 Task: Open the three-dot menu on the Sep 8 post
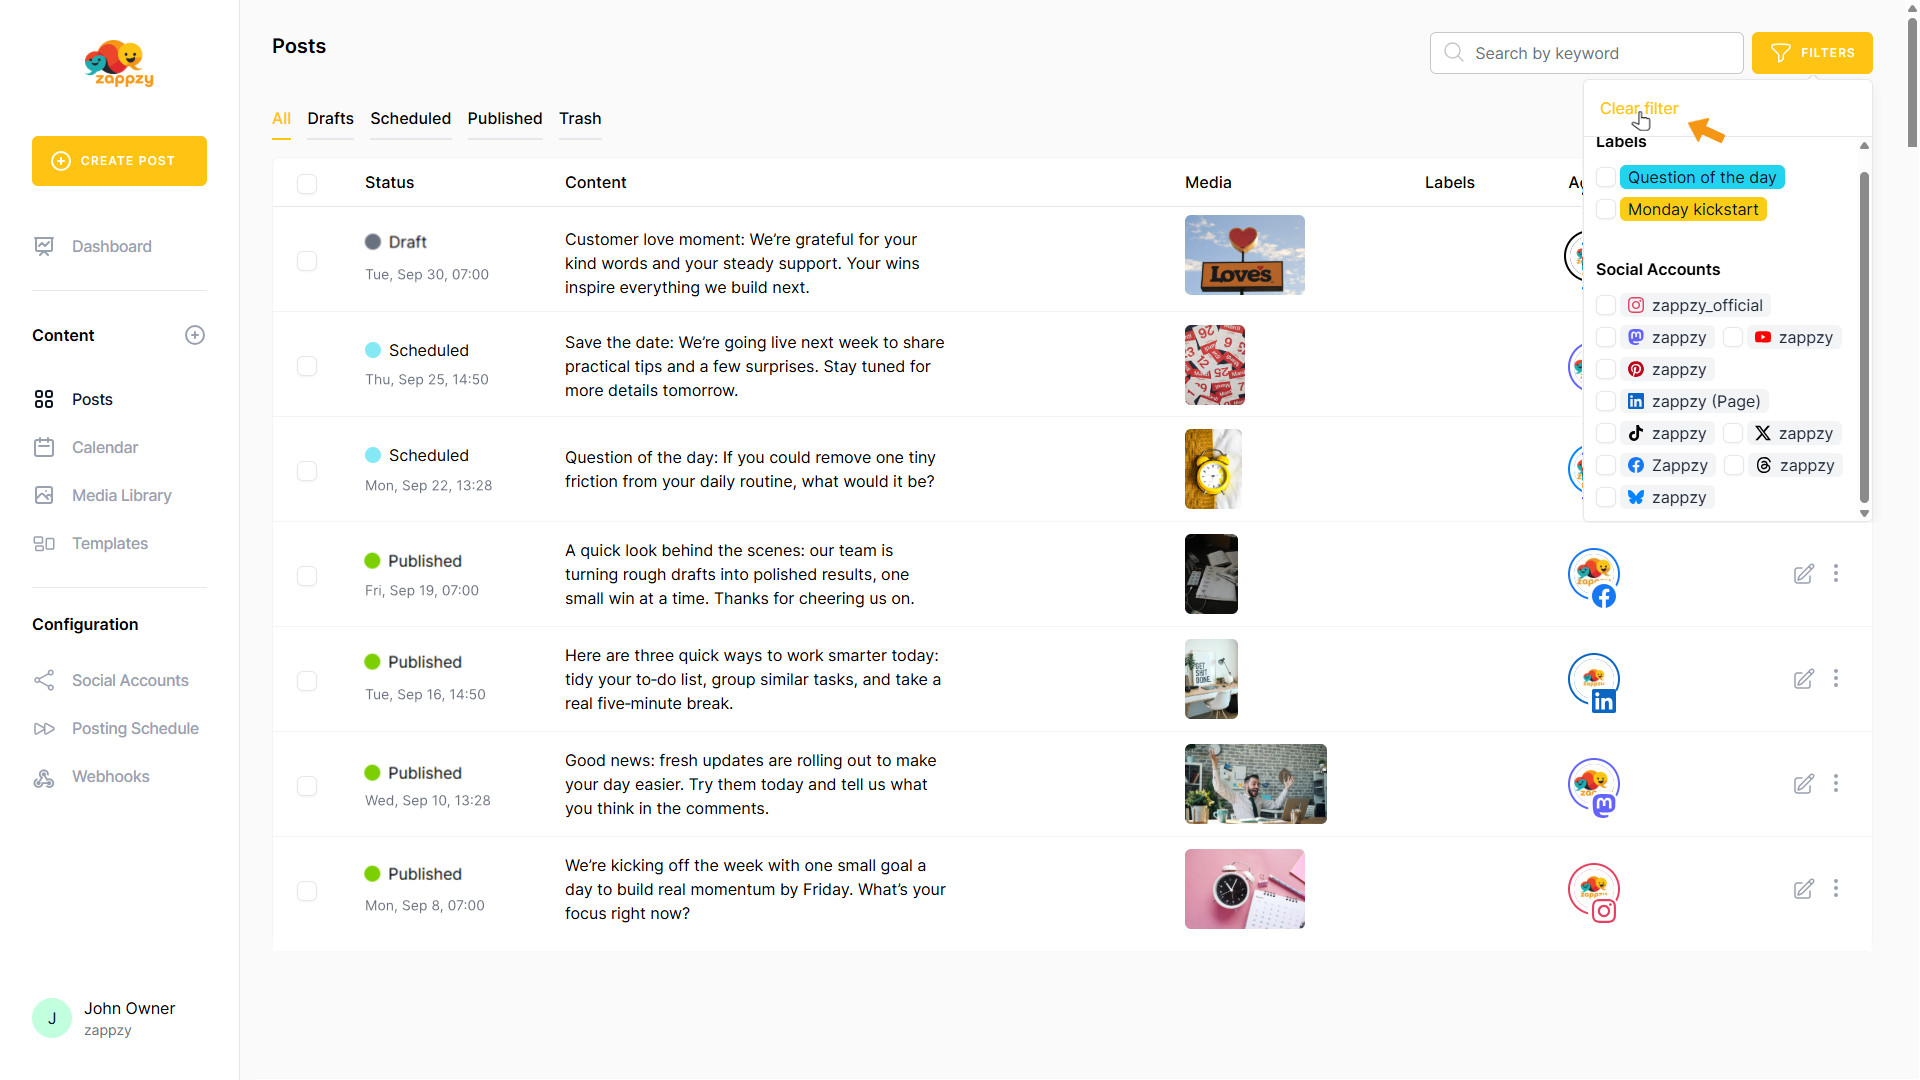pyautogui.click(x=1835, y=888)
